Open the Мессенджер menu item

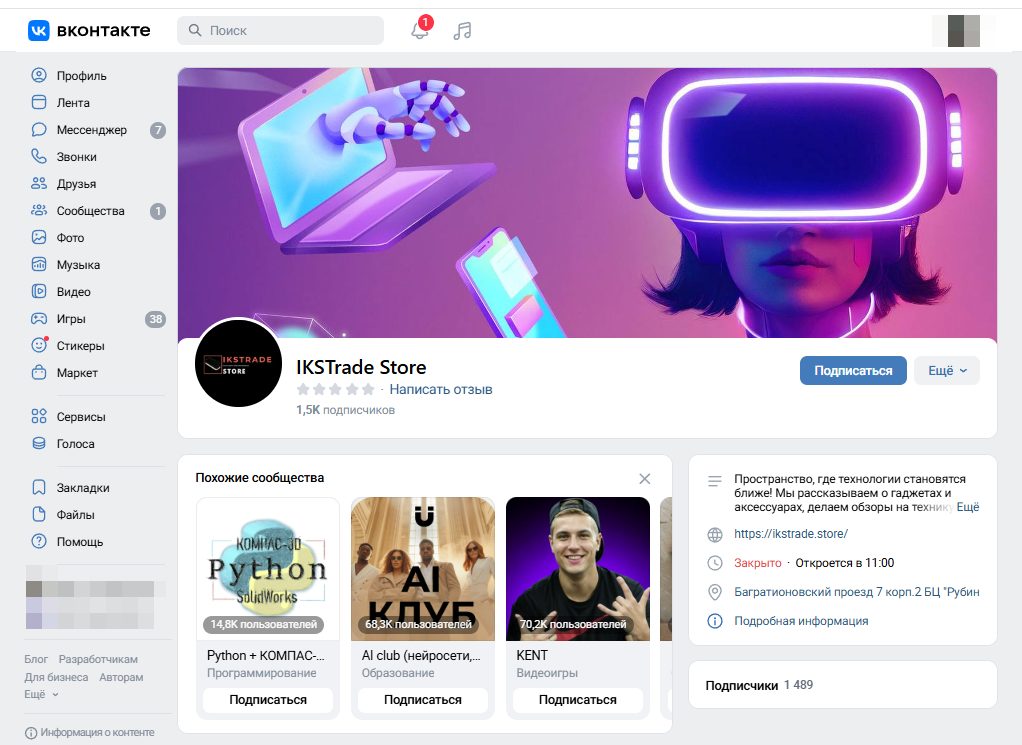click(x=98, y=130)
